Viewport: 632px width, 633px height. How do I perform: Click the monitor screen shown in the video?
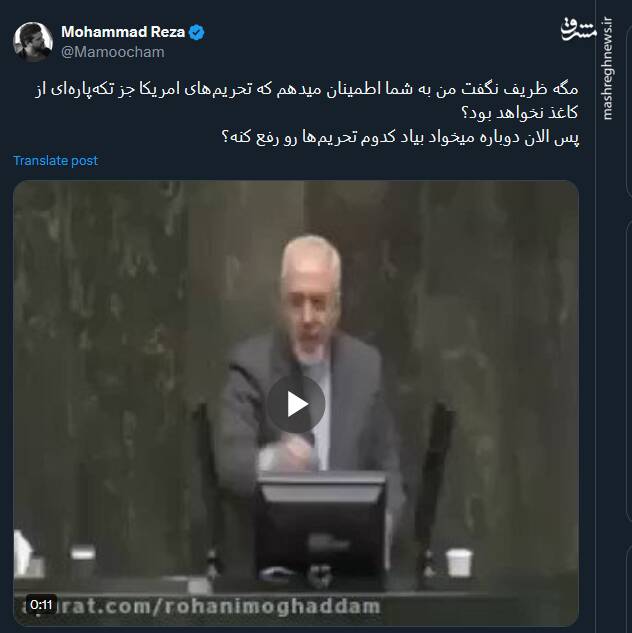(322, 525)
